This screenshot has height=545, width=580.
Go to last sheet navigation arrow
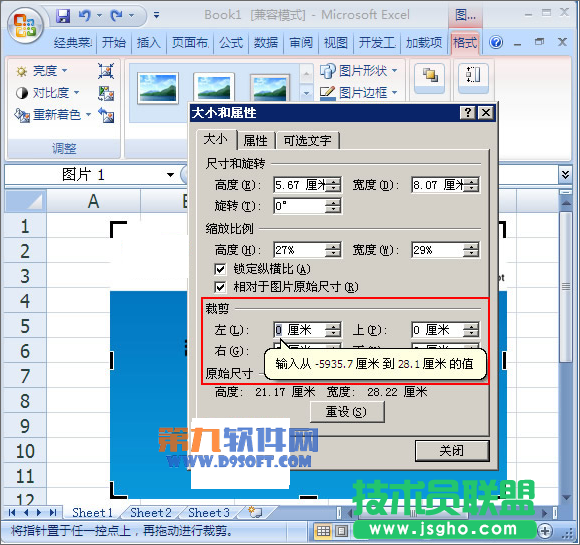pyautogui.click(x=53, y=512)
